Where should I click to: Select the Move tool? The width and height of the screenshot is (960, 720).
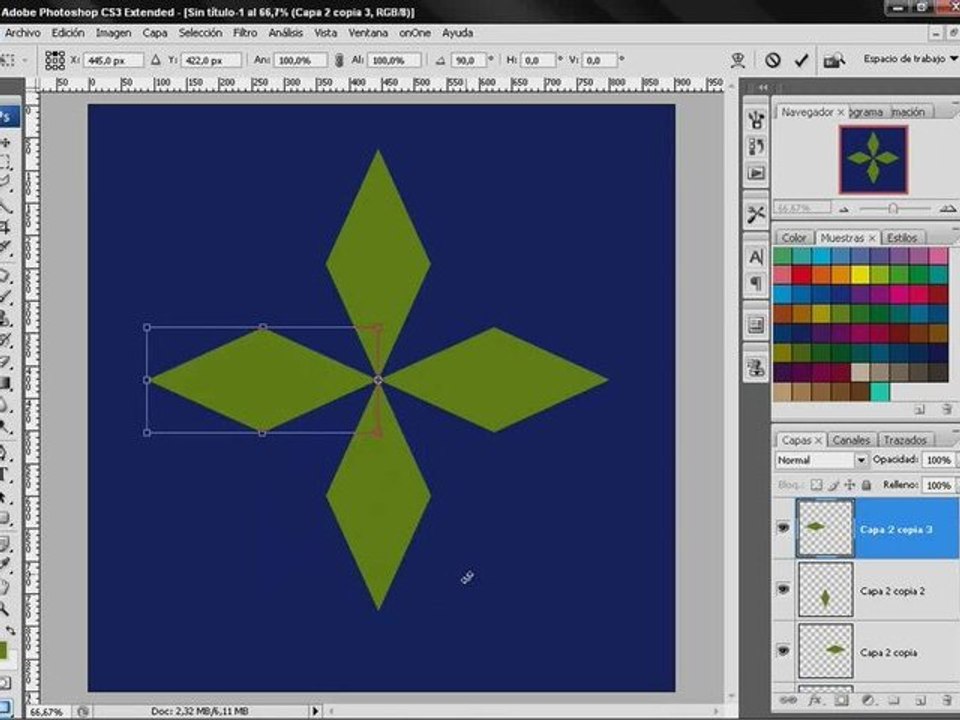click(6, 143)
